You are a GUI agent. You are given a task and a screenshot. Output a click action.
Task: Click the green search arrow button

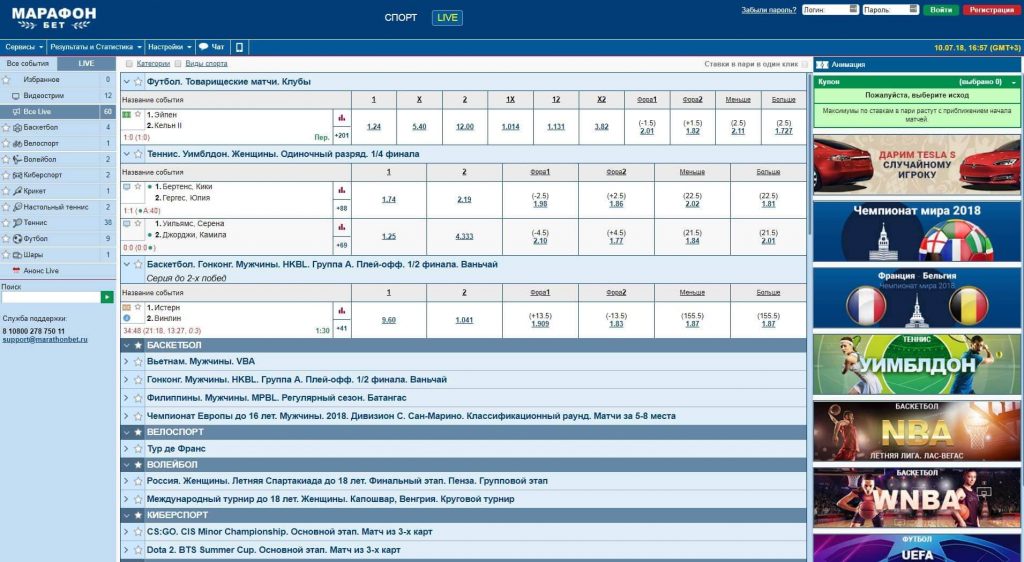click(107, 297)
